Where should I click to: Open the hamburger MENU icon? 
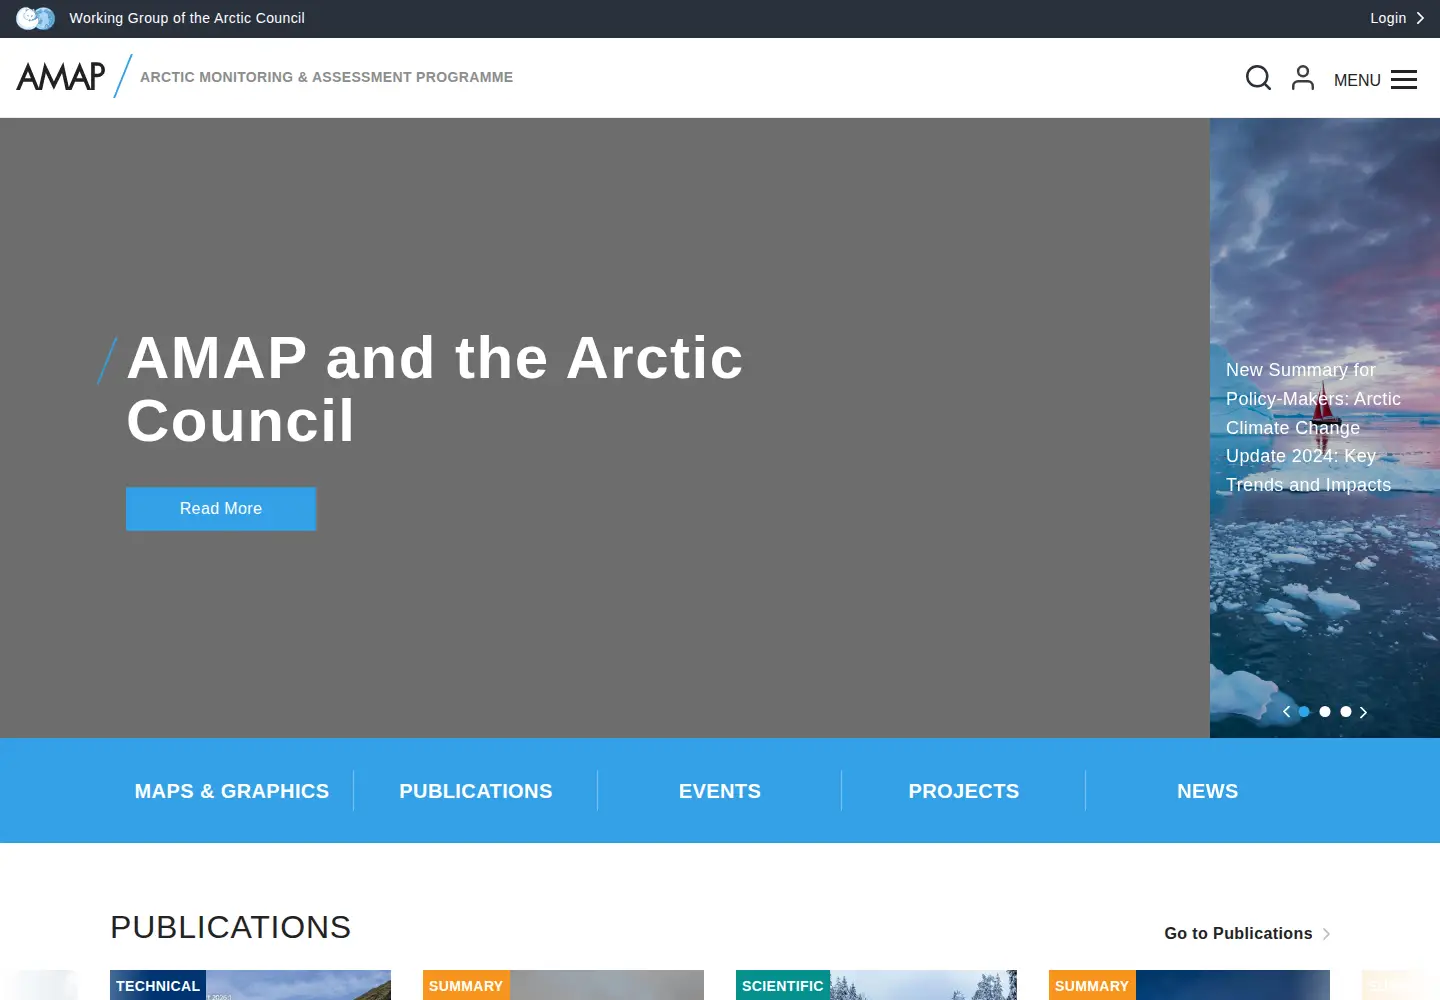pos(1404,80)
